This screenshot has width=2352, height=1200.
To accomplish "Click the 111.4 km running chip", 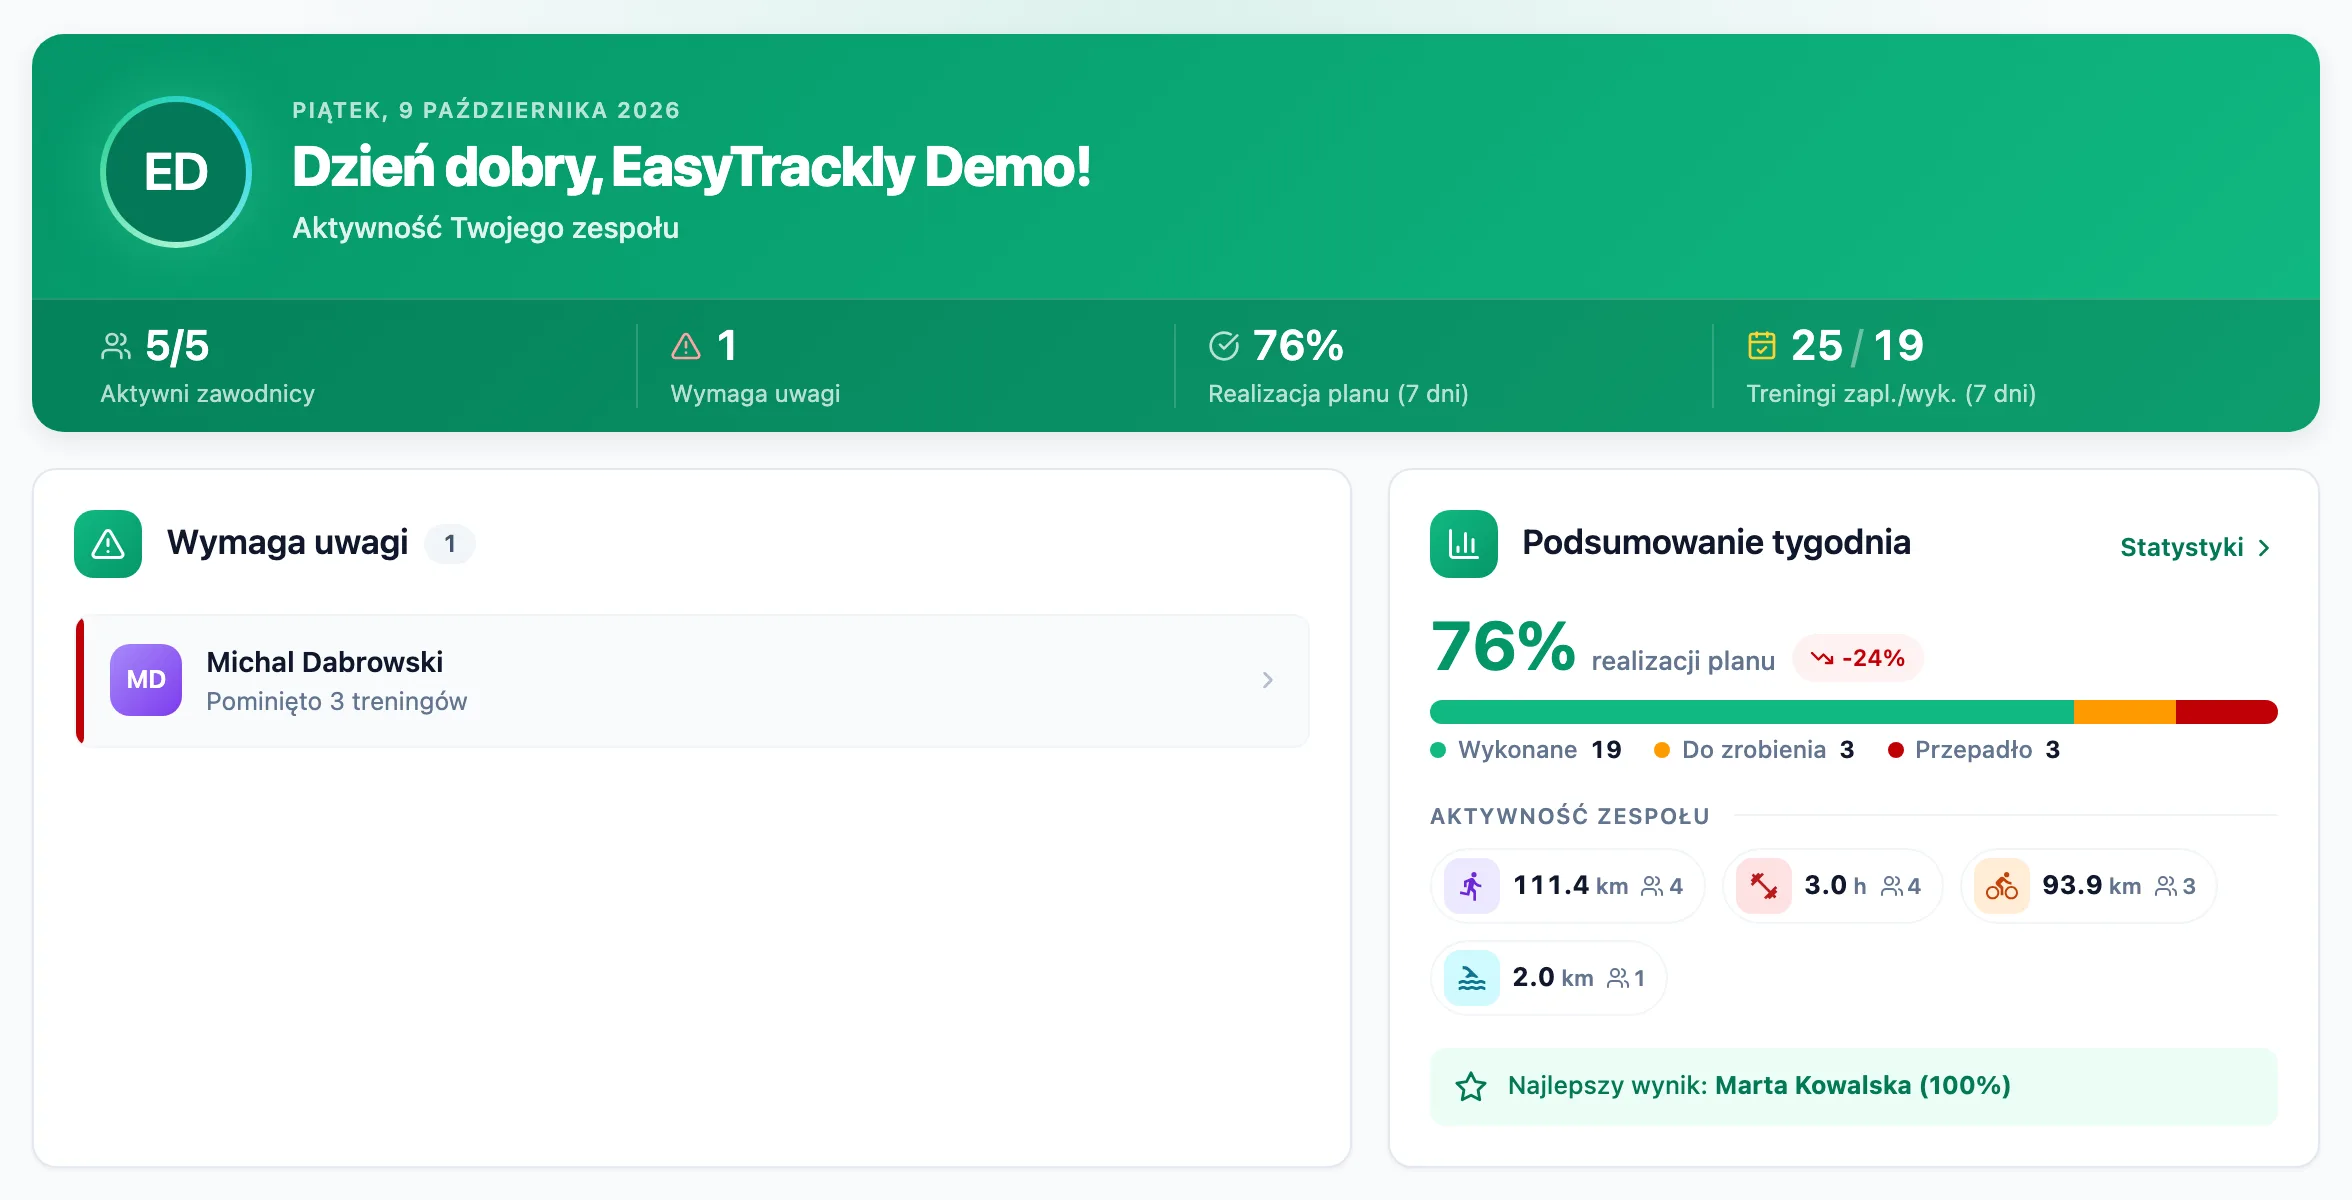I will point(1568,886).
